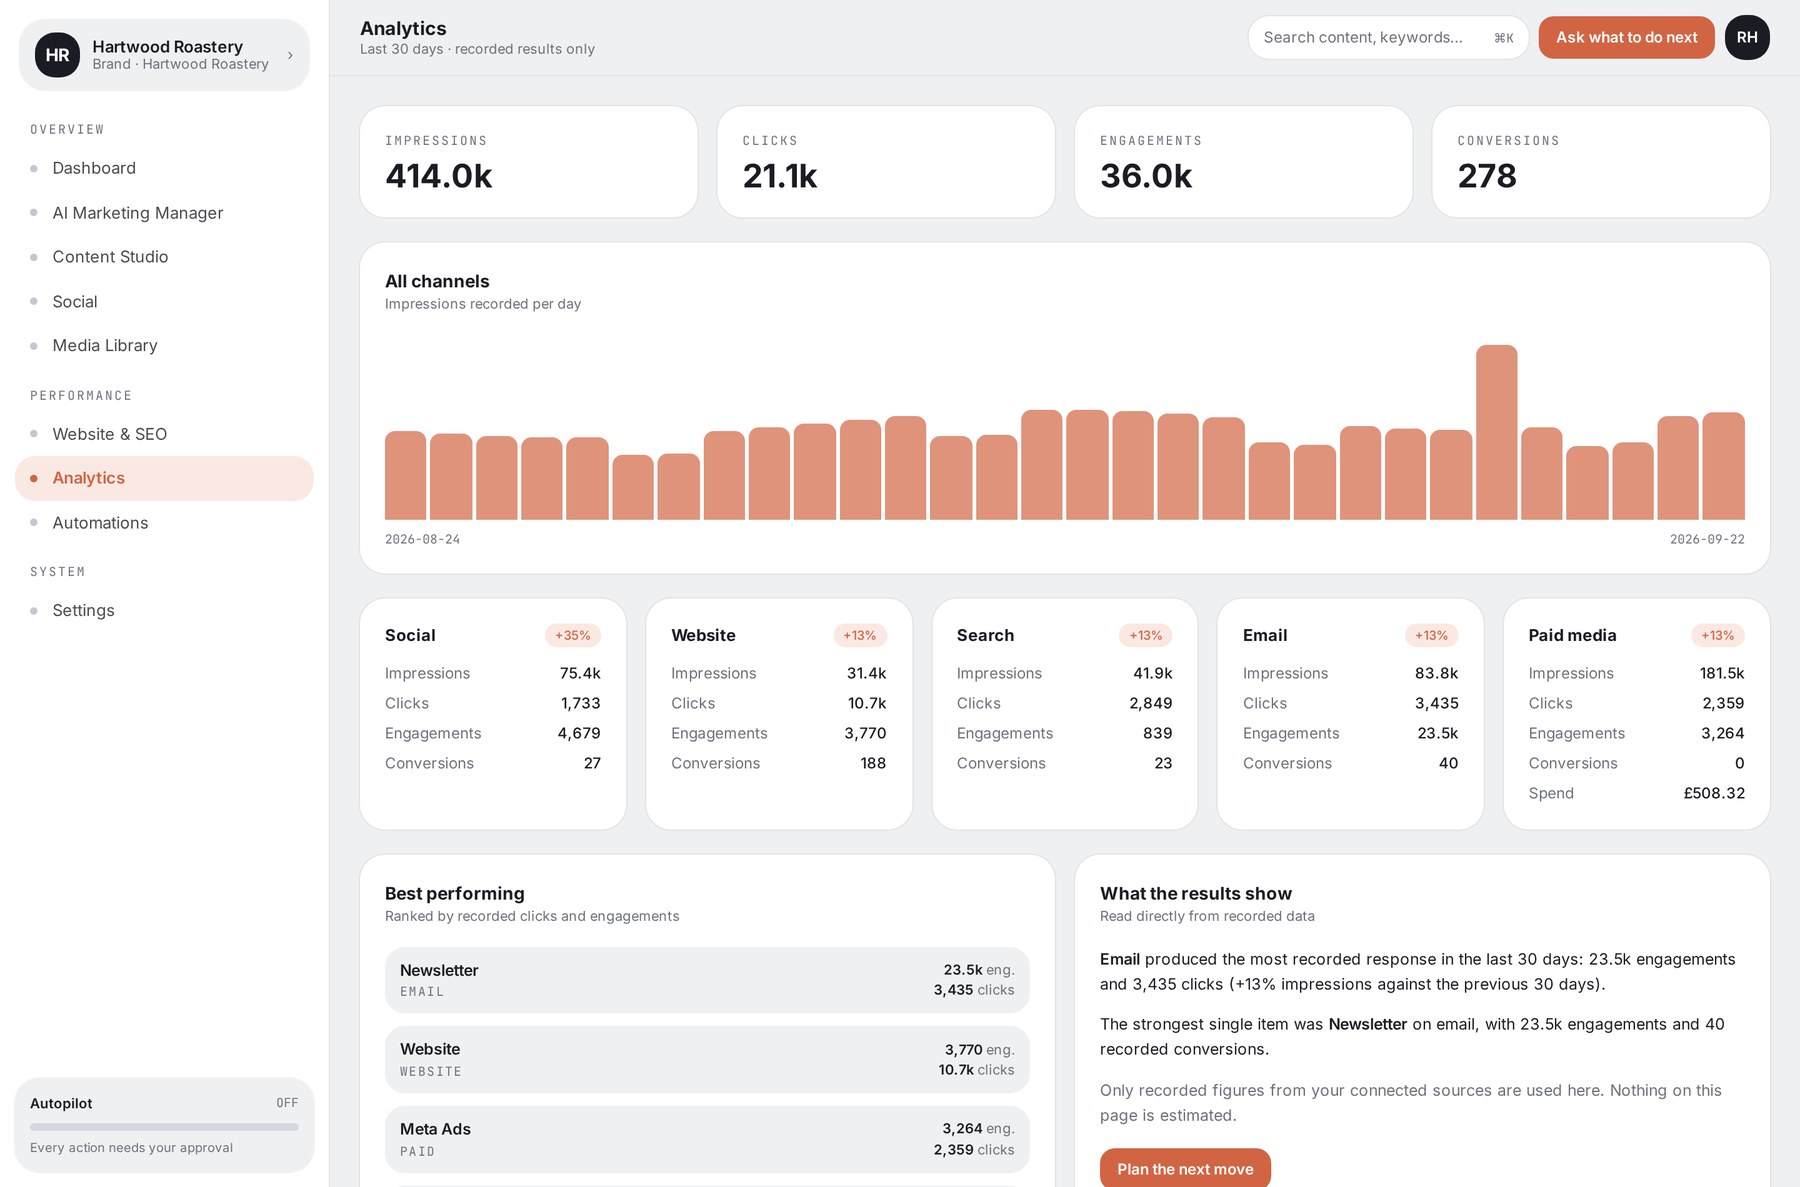Click the Paid media spend £508.32
The width and height of the screenshot is (1800, 1187).
pos(1714,793)
